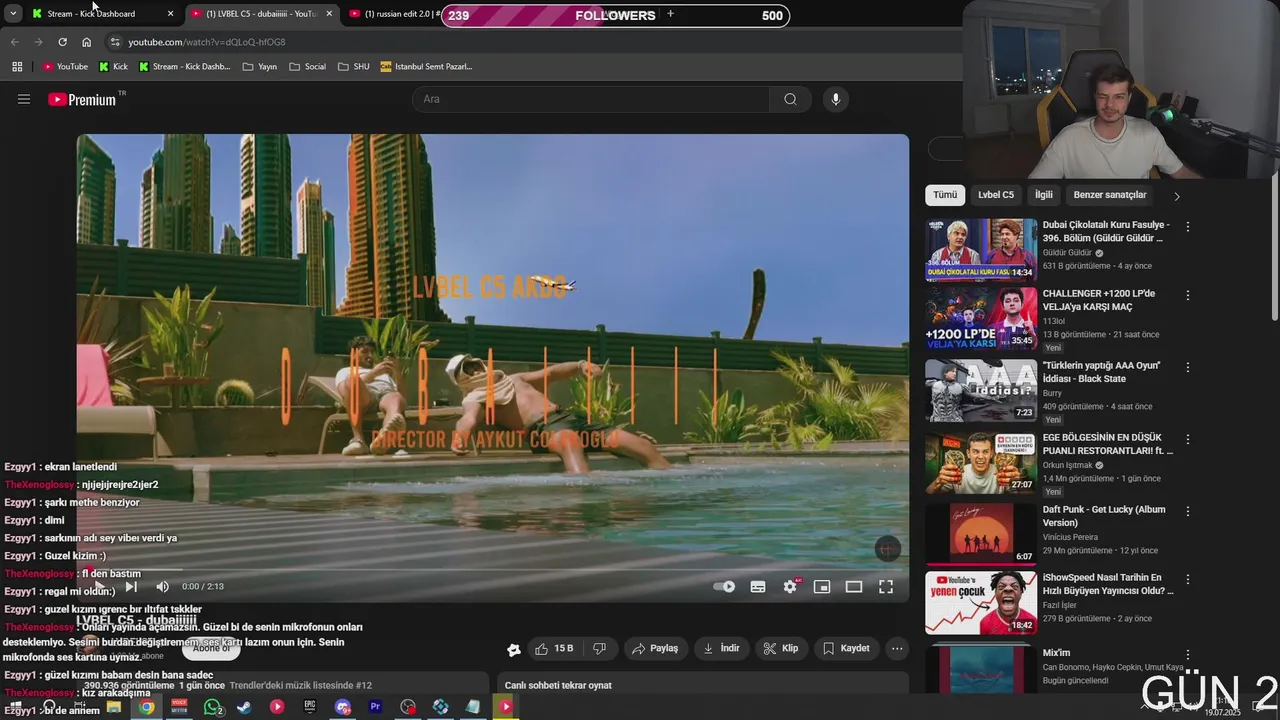Open more actions ellipsis below video

[897, 648]
